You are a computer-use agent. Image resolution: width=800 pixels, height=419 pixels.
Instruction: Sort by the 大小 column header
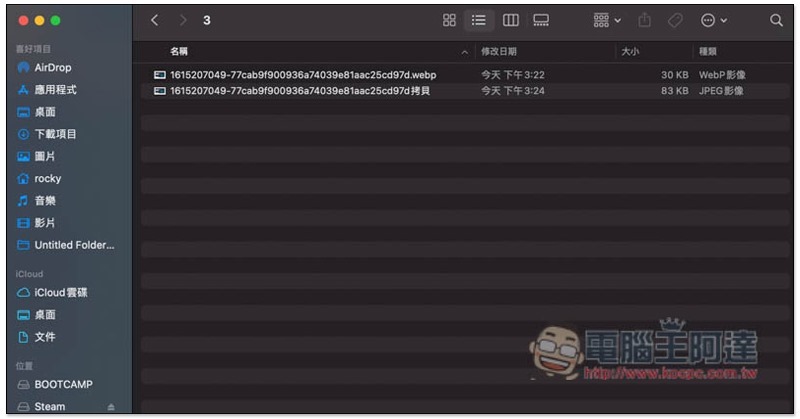tap(630, 52)
